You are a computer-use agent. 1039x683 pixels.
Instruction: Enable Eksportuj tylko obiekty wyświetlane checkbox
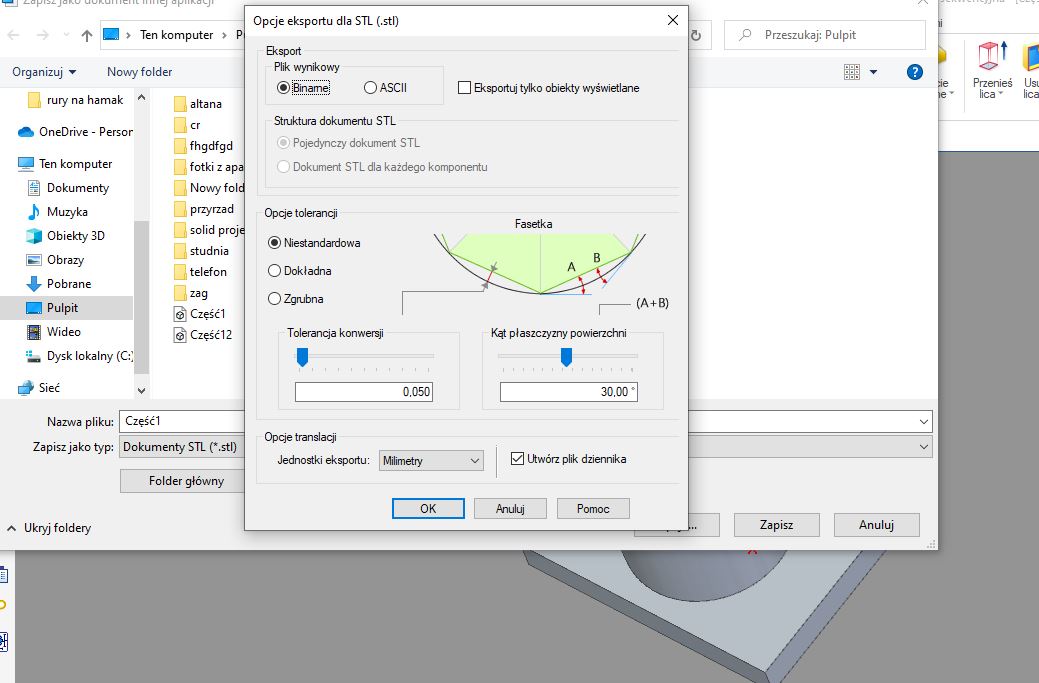[x=464, y=88]
